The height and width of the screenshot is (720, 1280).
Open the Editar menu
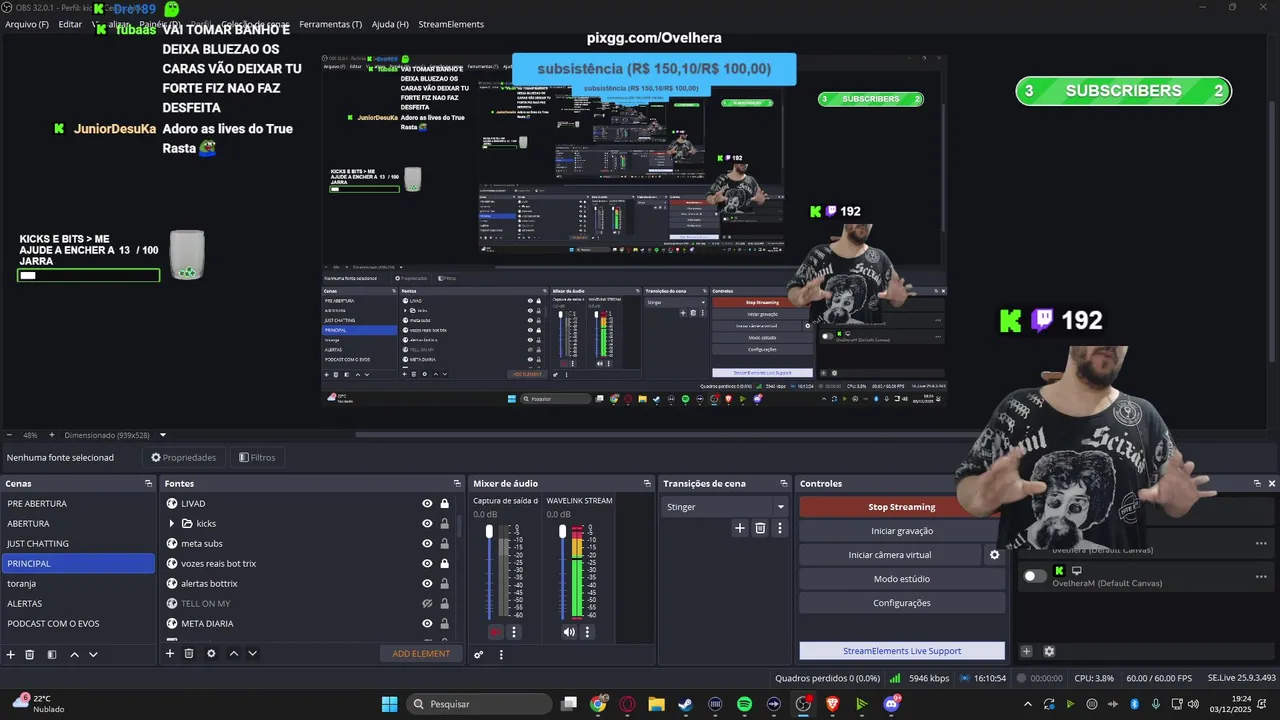click(x=70, y=24)
